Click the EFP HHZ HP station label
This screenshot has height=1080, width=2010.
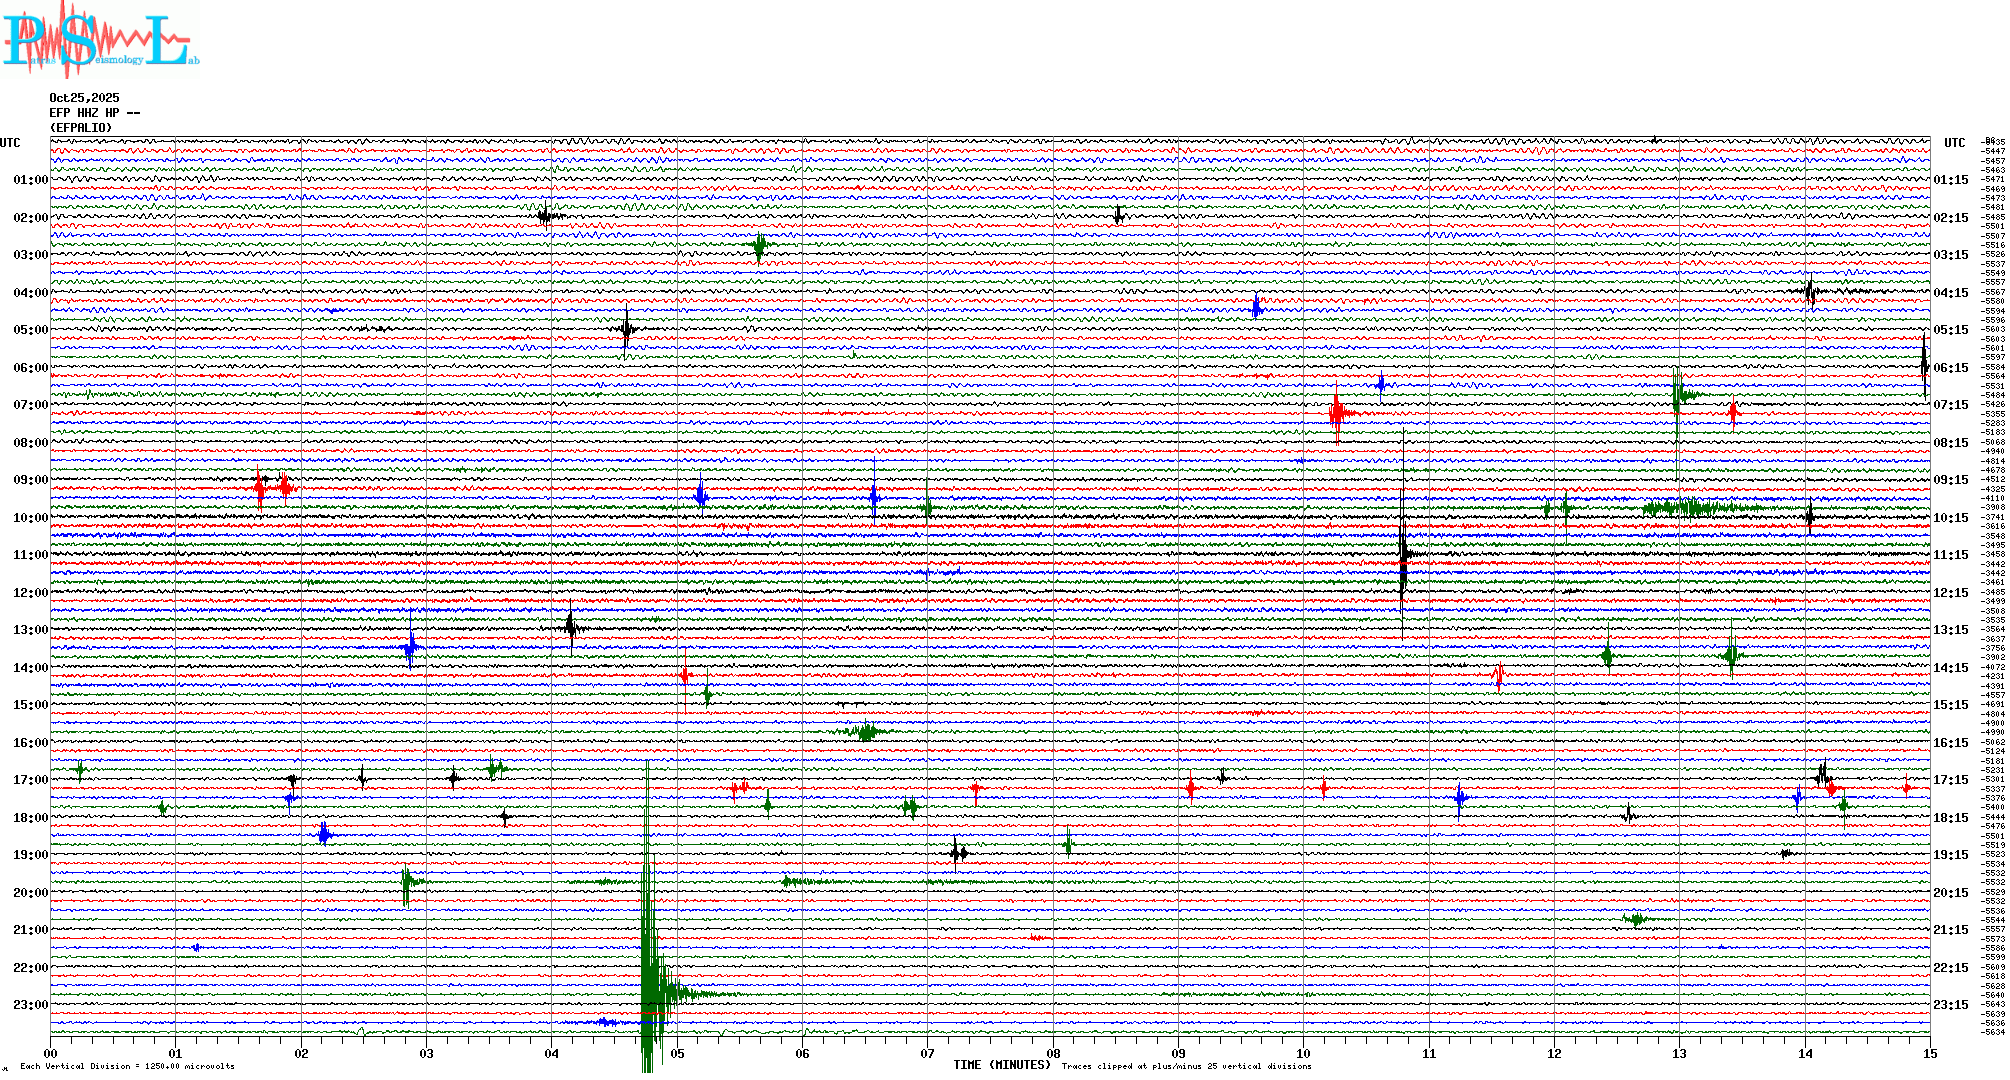(94, 113)
